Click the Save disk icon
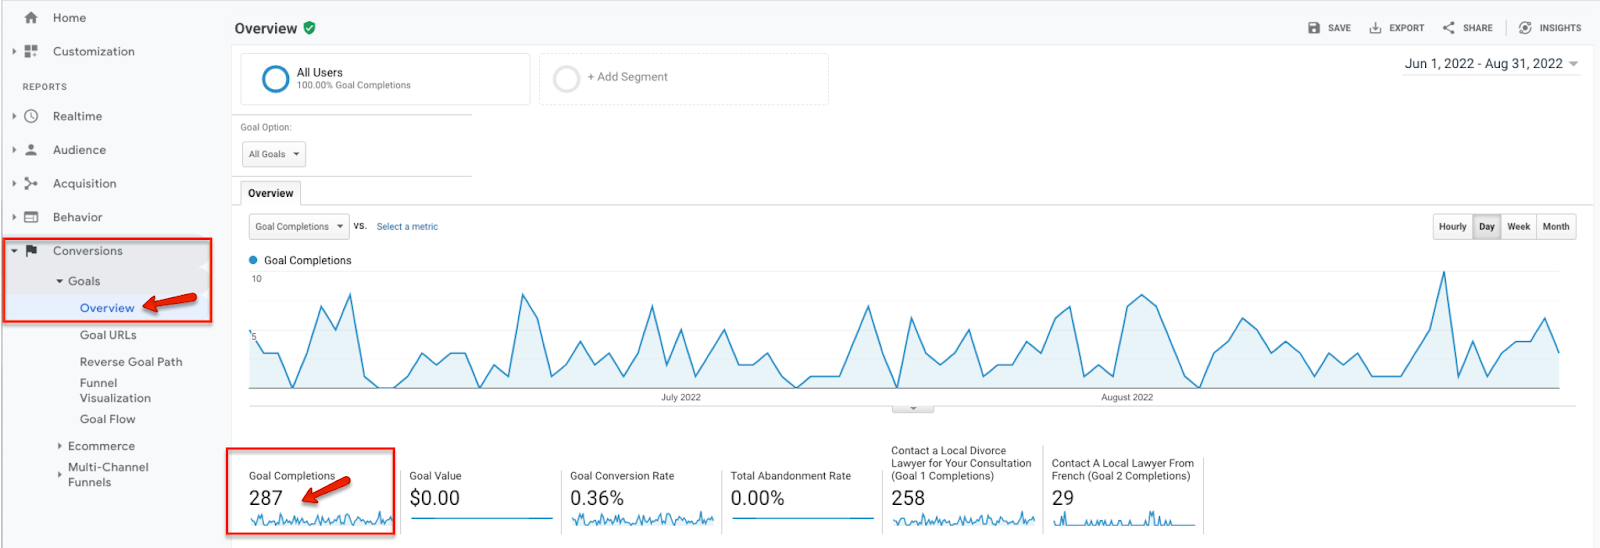The image size is (1600, 548). 1314,28
